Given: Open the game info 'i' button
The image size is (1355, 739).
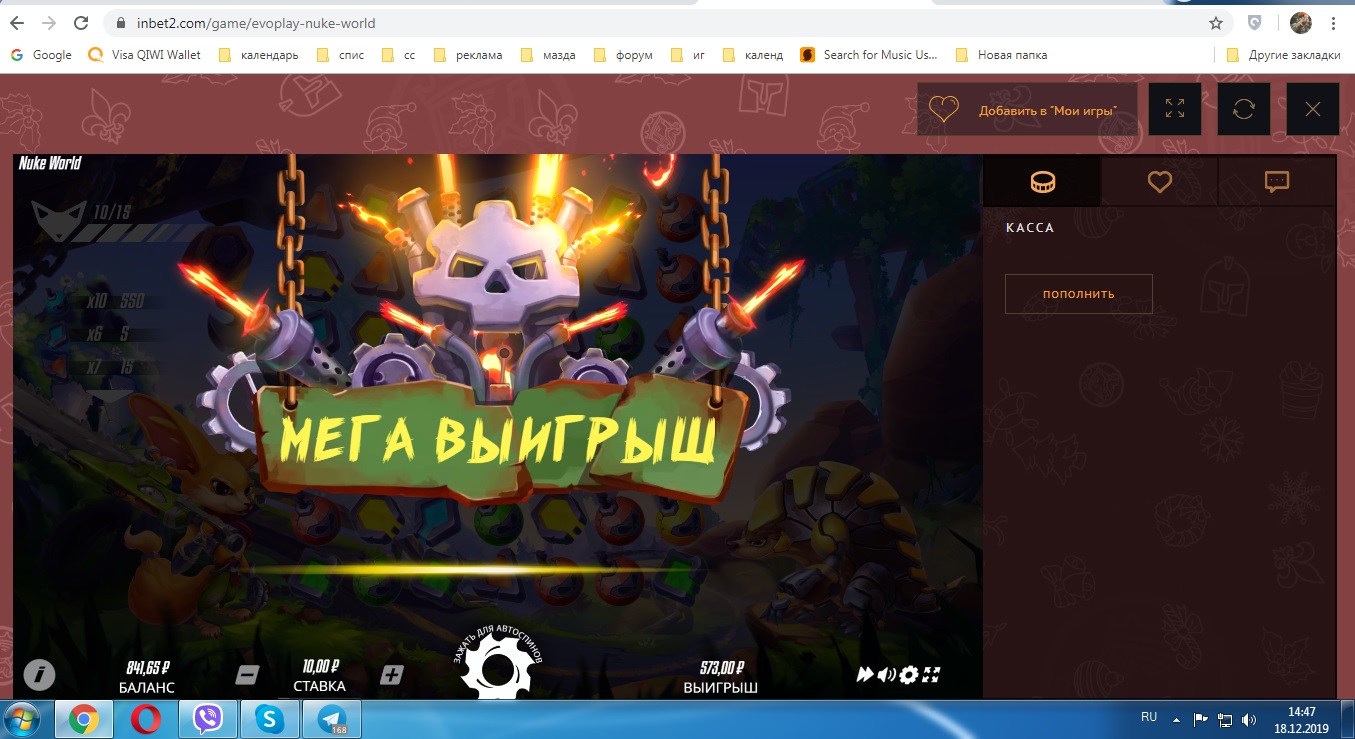Looking at the screenshot, I should coord(39,675).
